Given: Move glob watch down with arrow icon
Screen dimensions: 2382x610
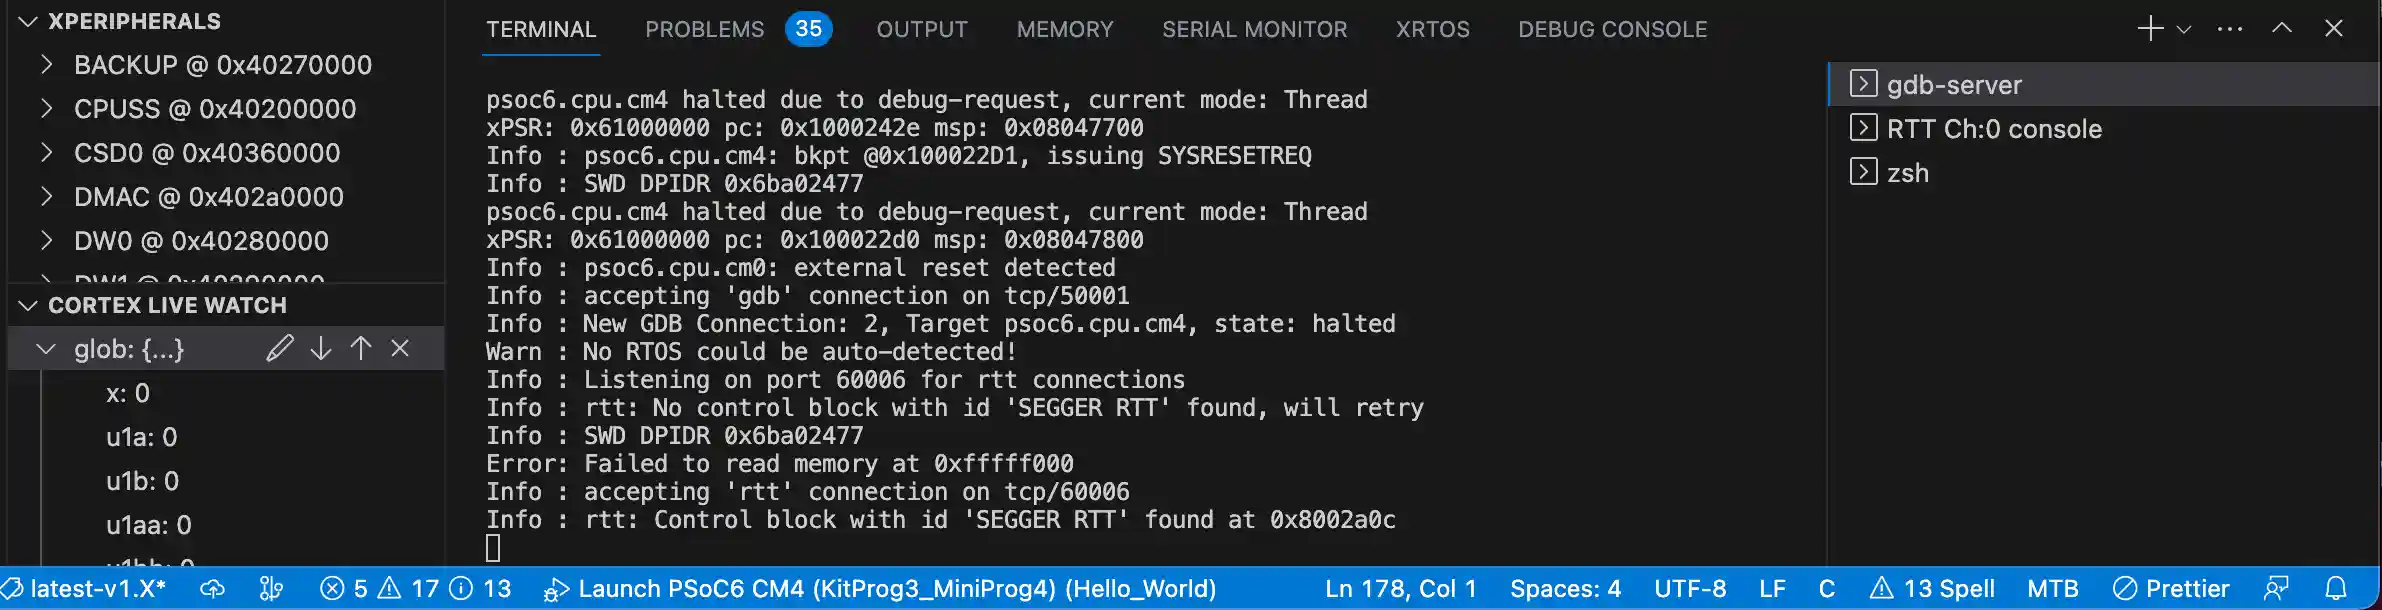Looking at the screenshot, I should click(320, 348).
